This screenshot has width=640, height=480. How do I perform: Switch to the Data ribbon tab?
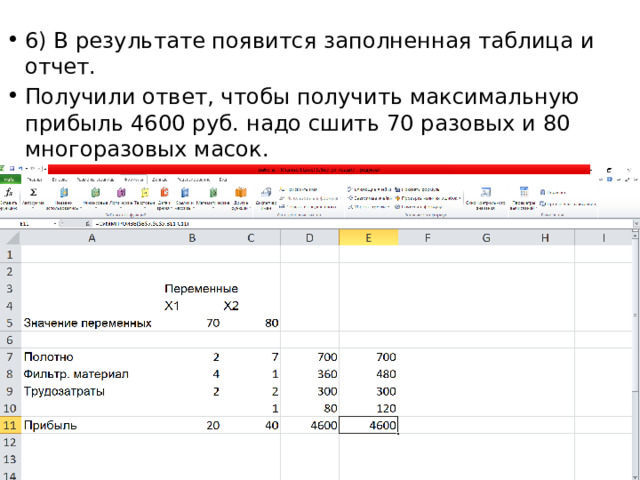pyautogui.click(x=160, y=180)
